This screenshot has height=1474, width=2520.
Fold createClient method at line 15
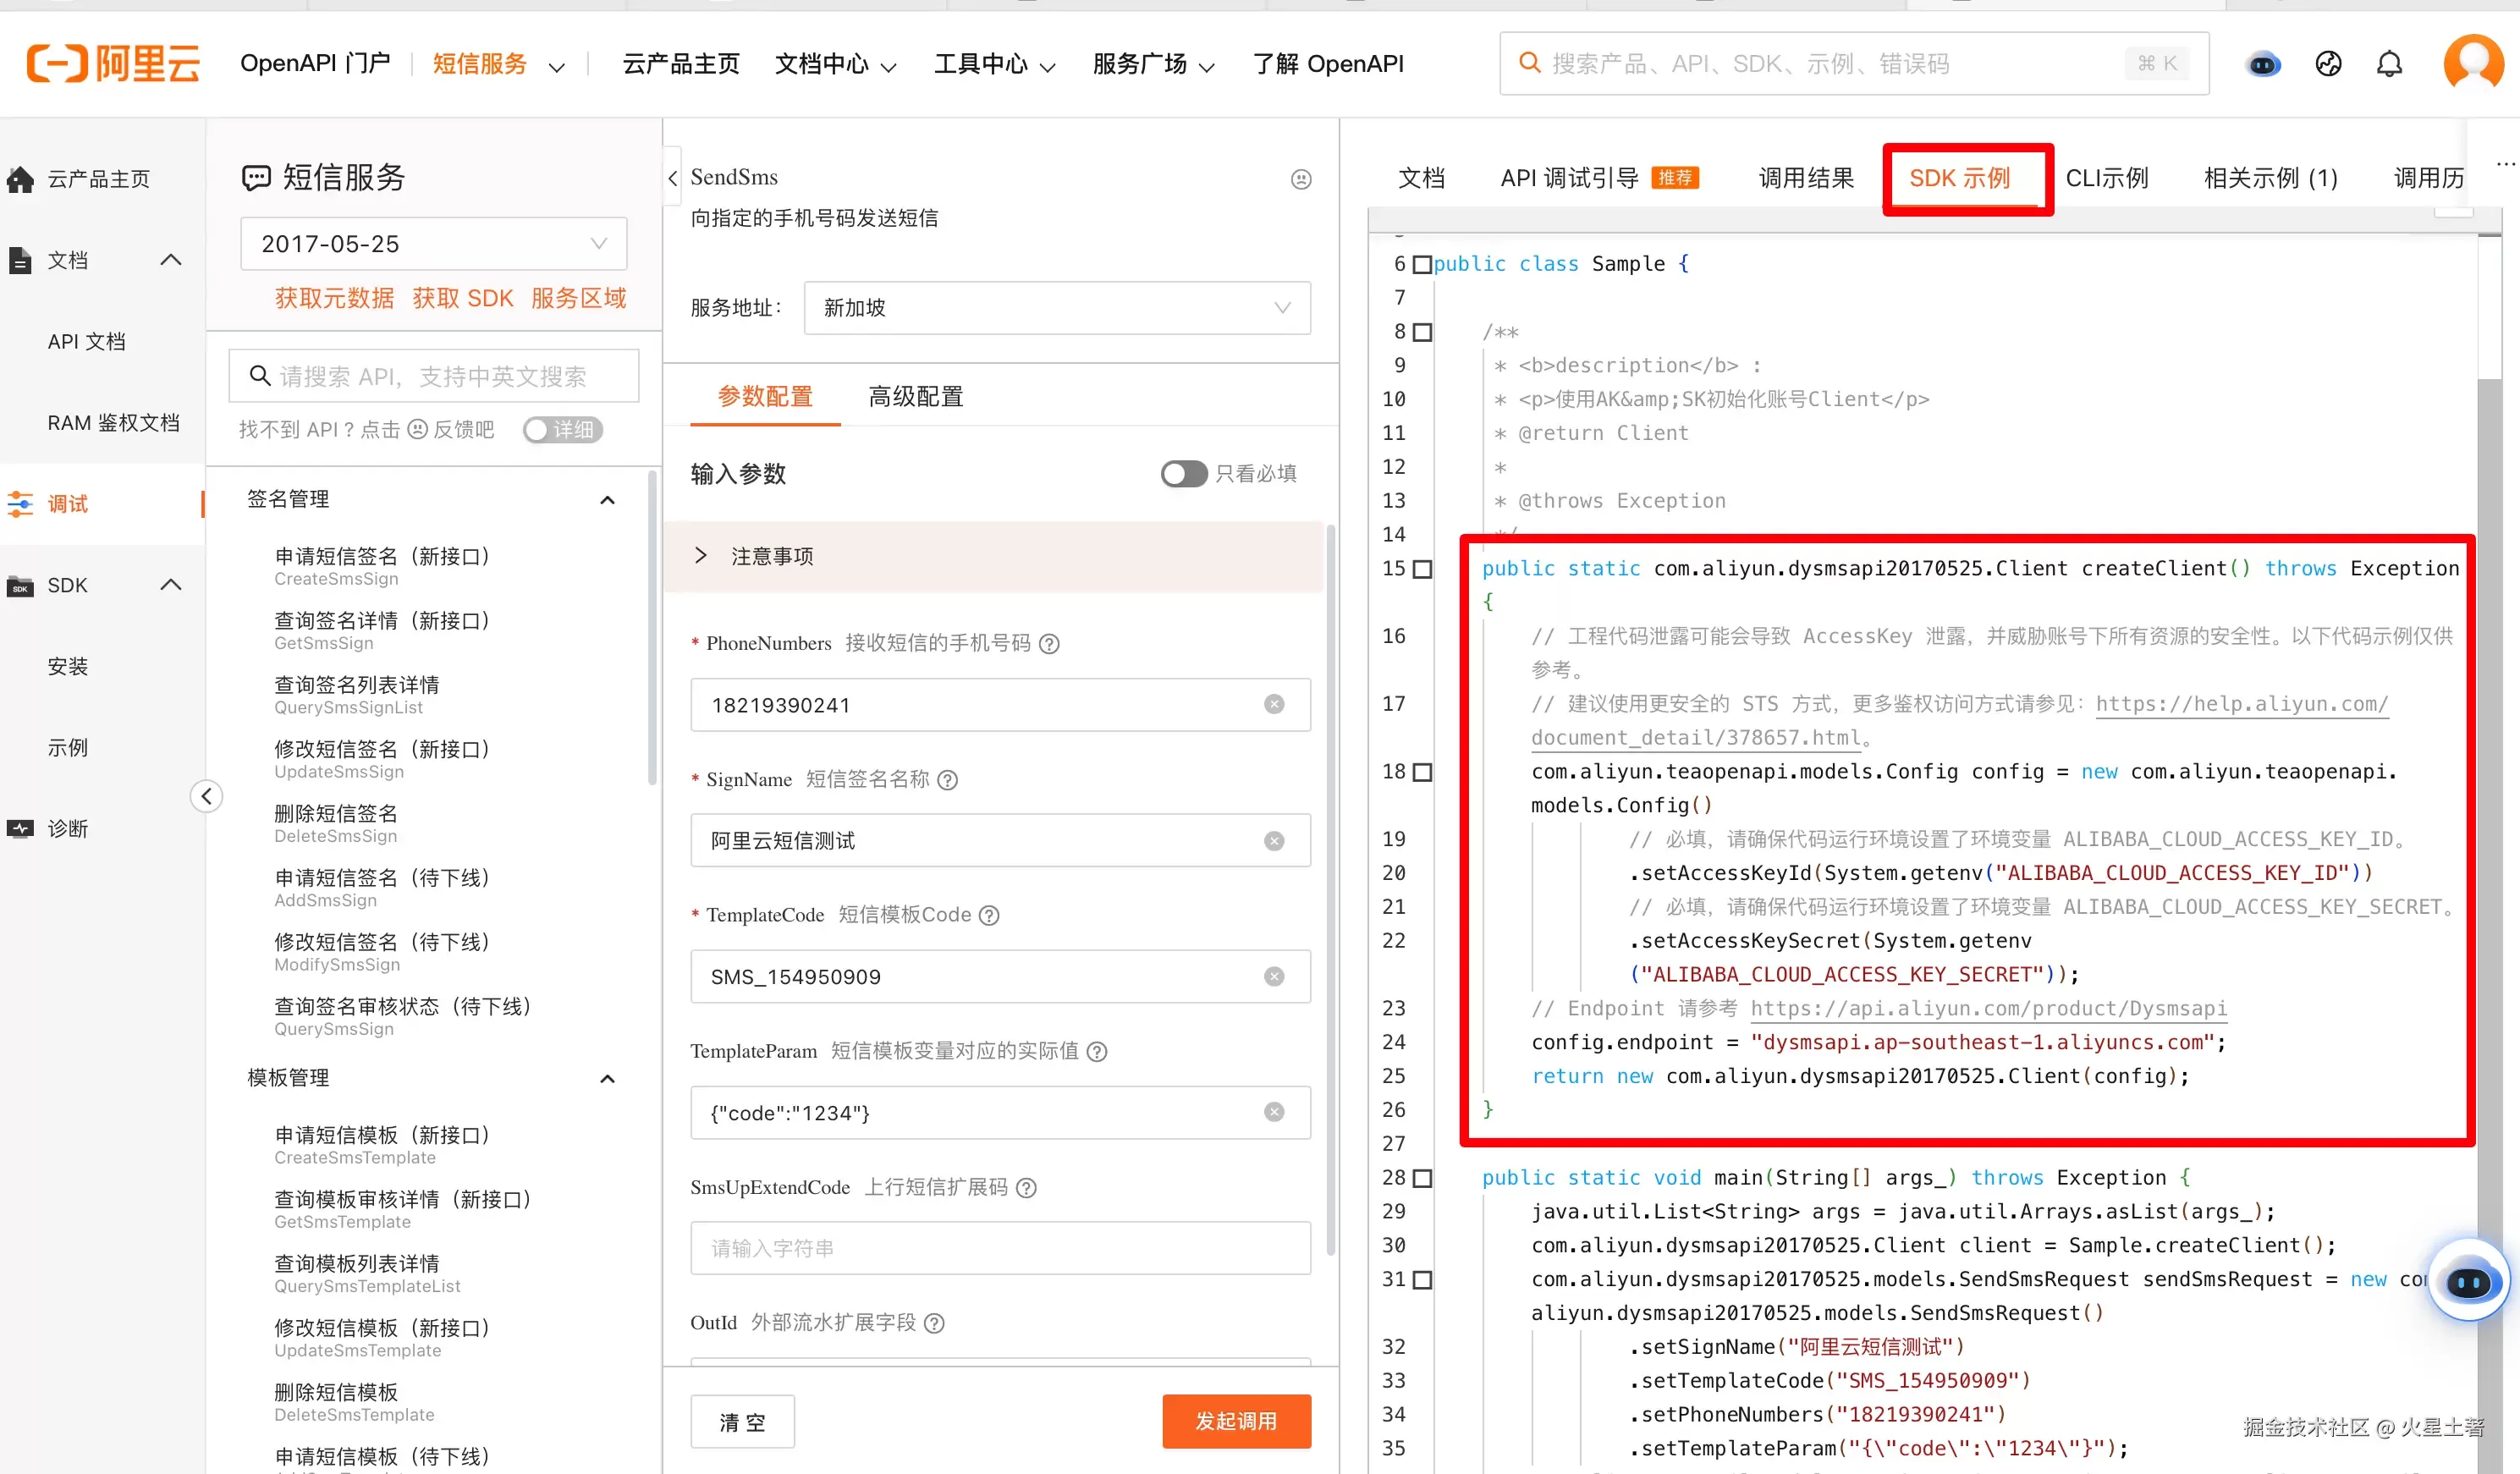pos(1422,569)
